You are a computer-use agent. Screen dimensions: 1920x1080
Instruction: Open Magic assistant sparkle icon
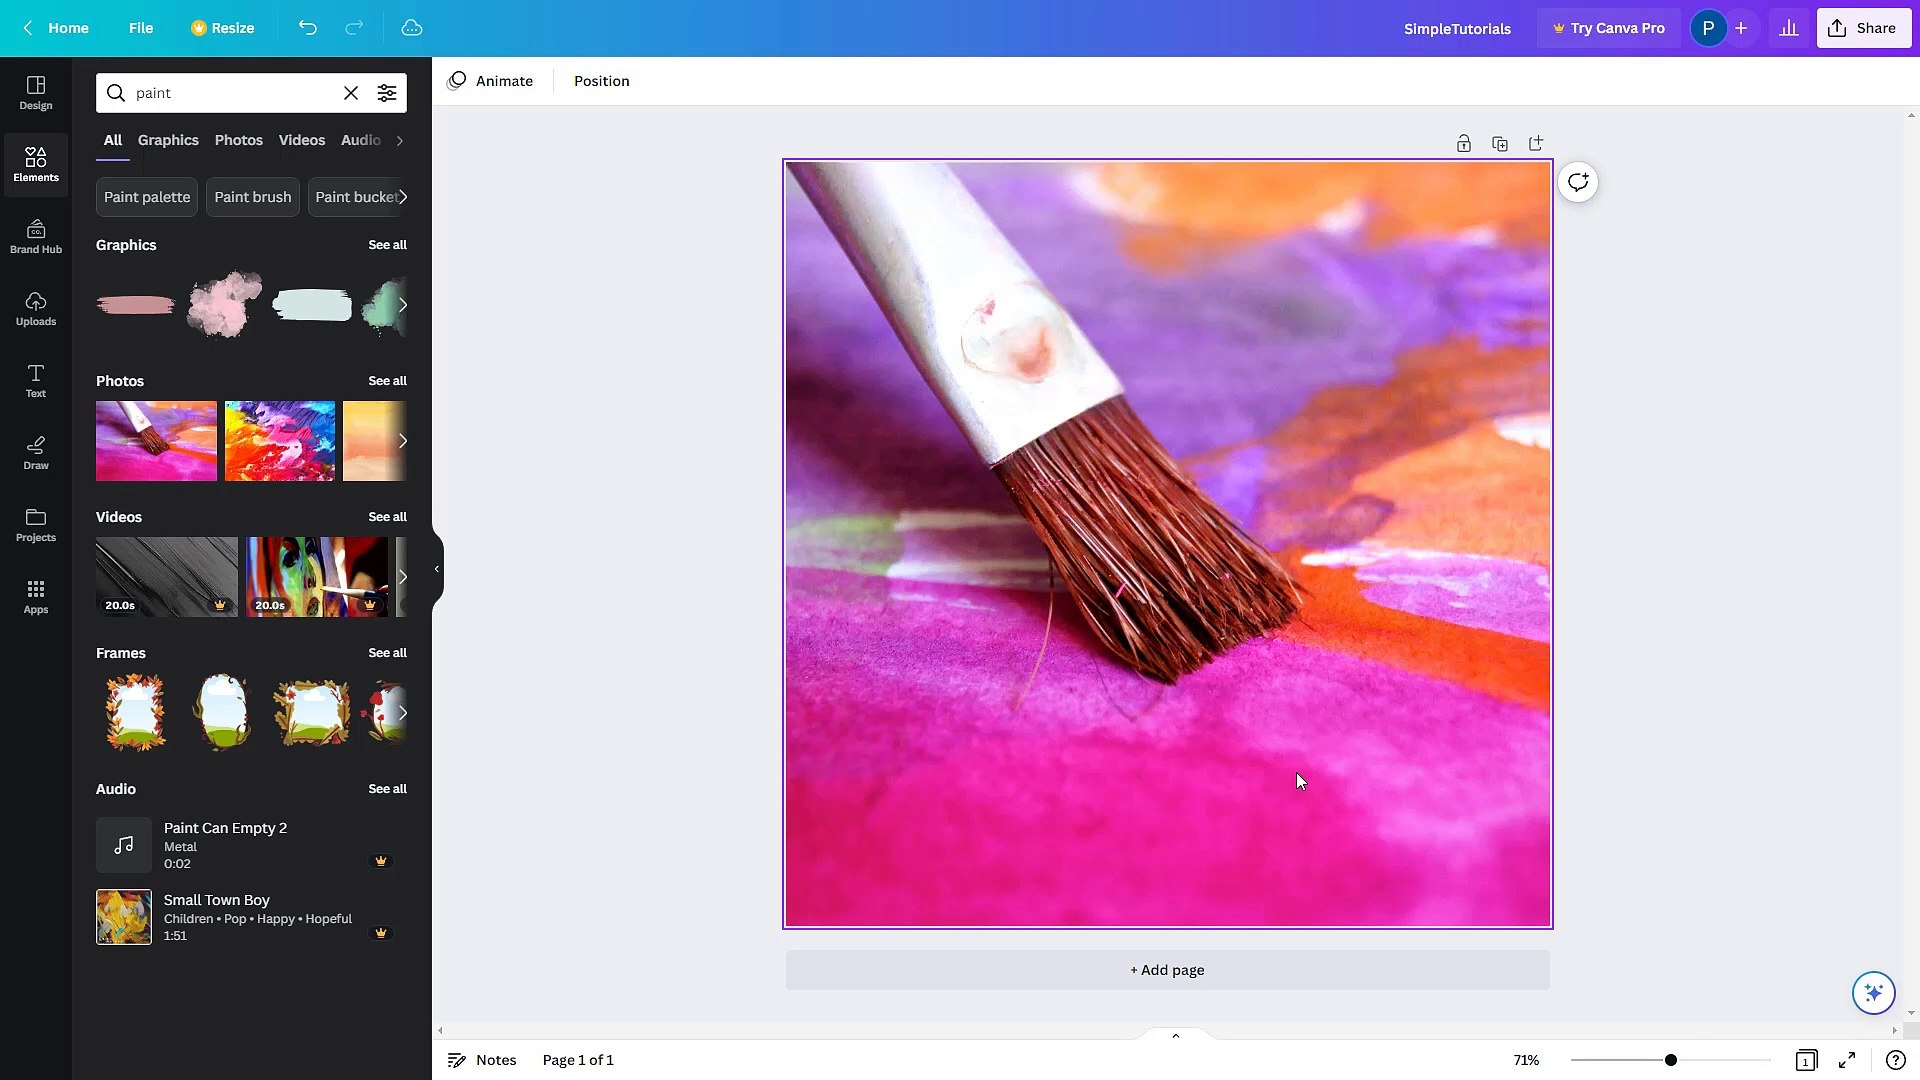(x=1872, y=992)
